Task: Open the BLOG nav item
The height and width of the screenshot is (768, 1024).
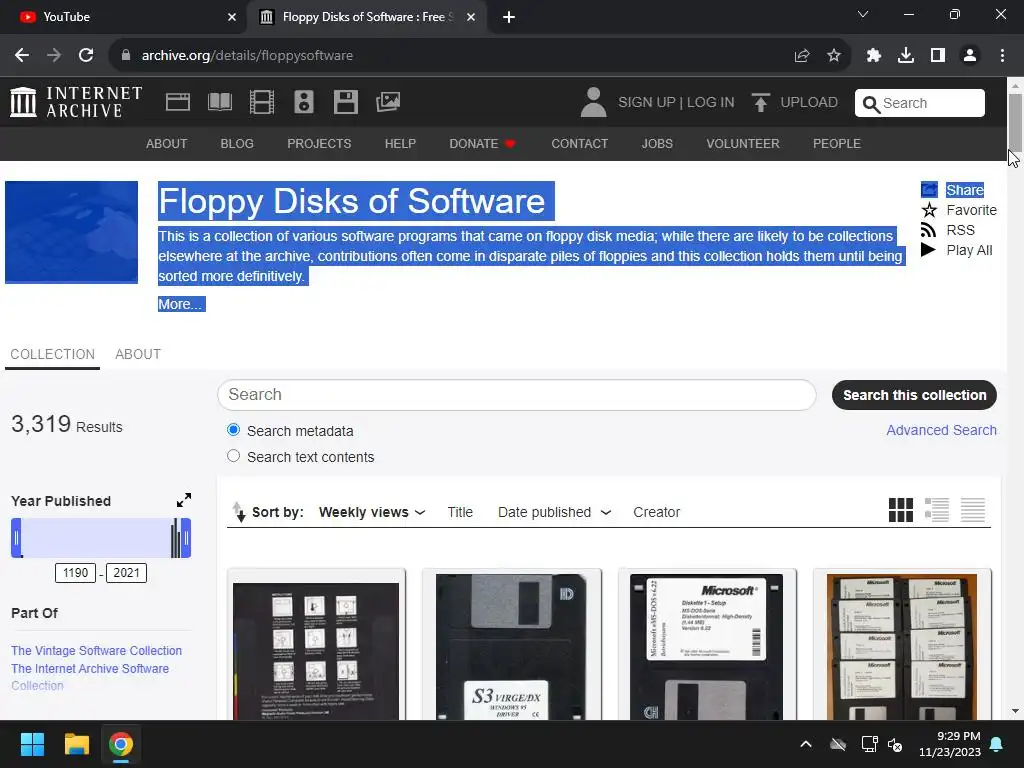Action: 237,144
